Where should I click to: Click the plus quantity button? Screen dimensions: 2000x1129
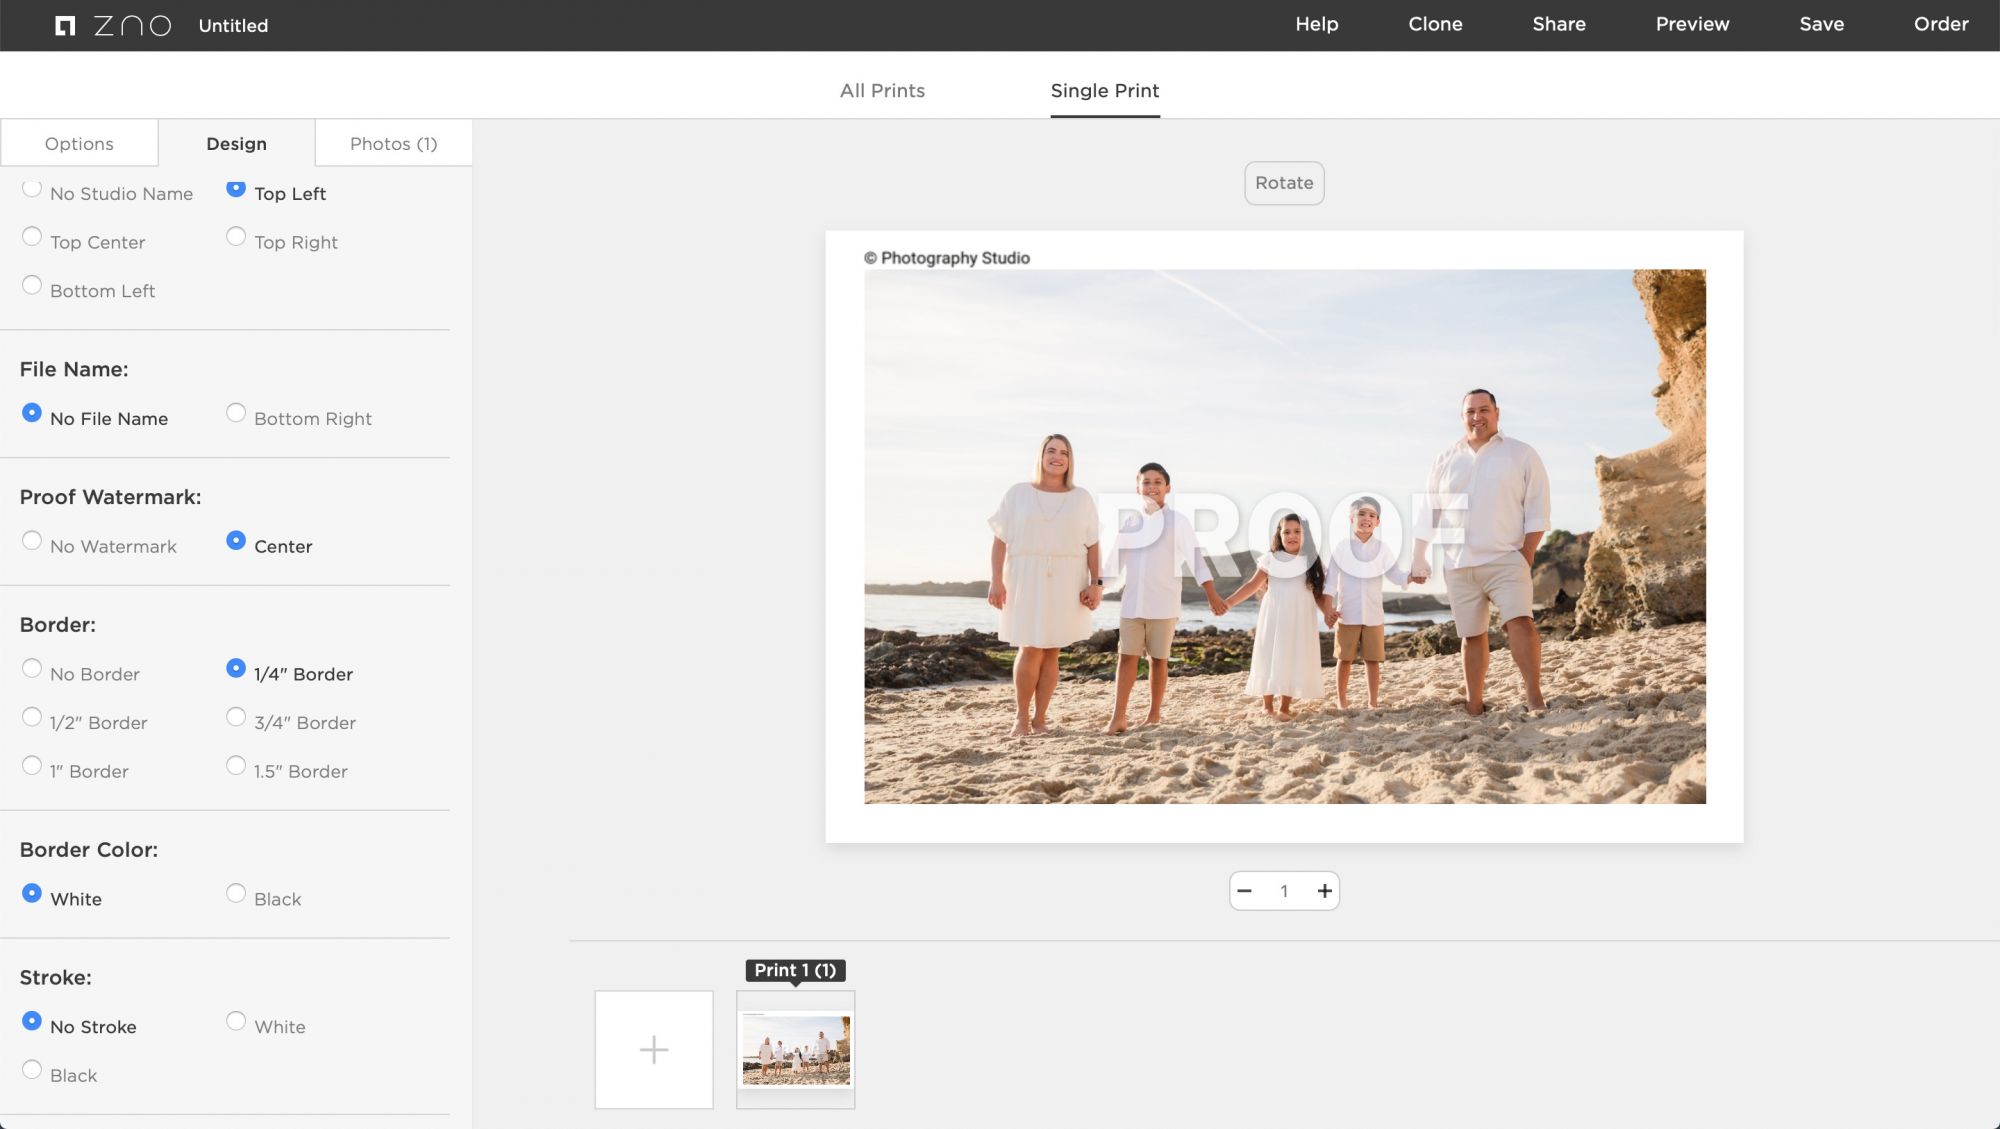[x=1324, y=891]
